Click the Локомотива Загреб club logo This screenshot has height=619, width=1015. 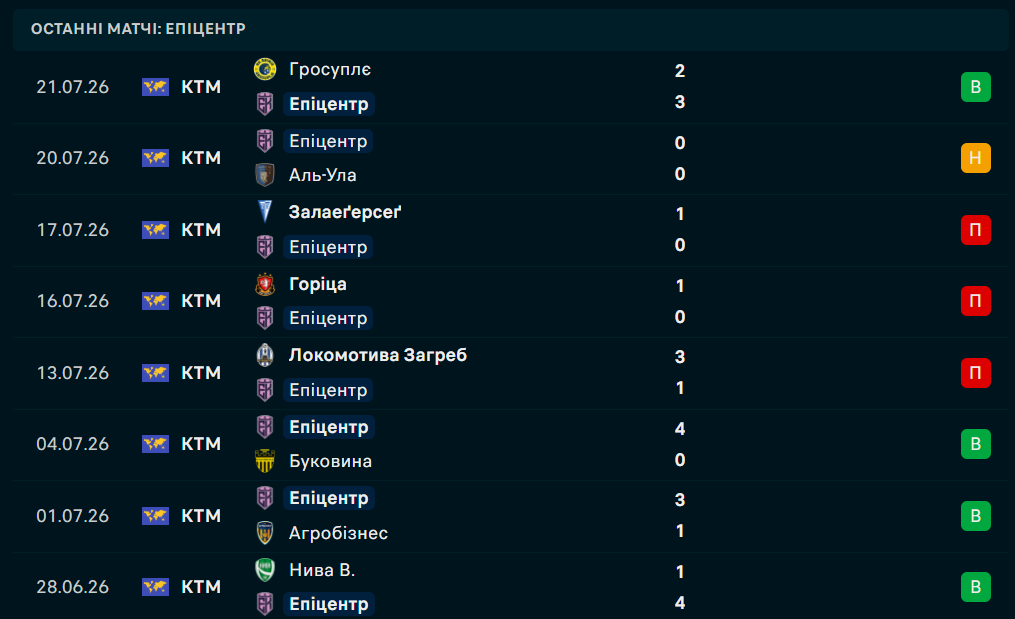tap(265, 355)
